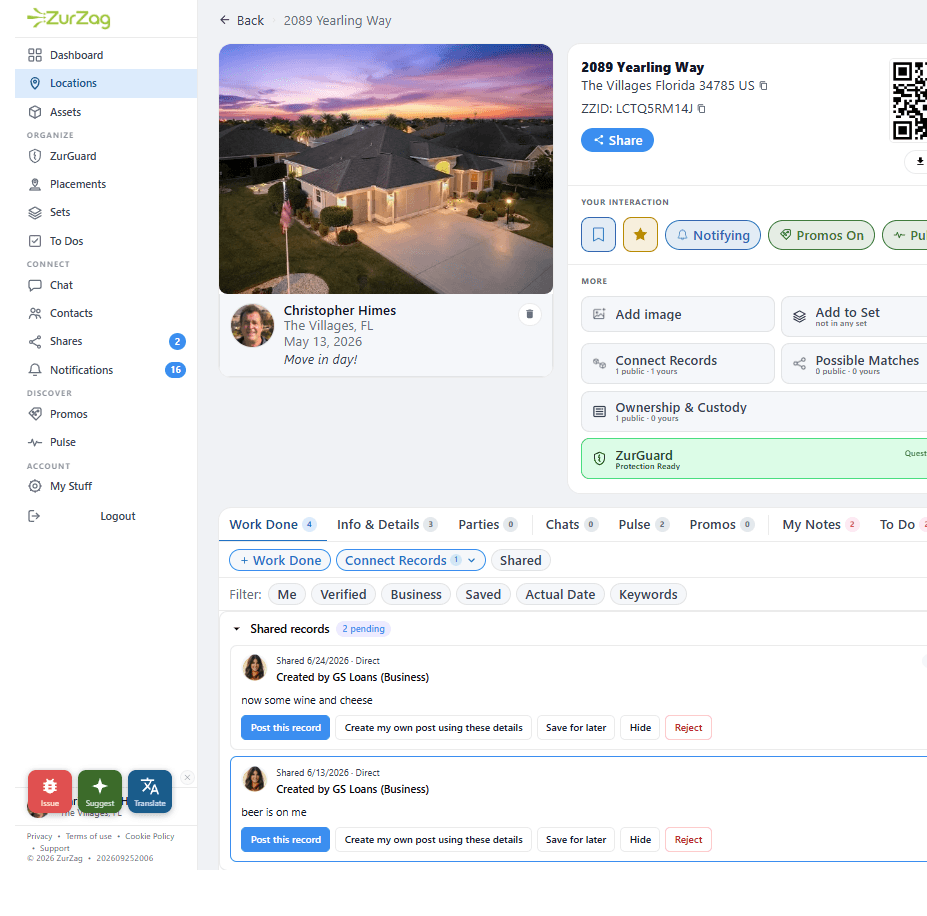Image resolution: width=927 pixels, height=916 pixels.
Task: Switch to the Info & Details tab
Action: (x=387, y=525)
